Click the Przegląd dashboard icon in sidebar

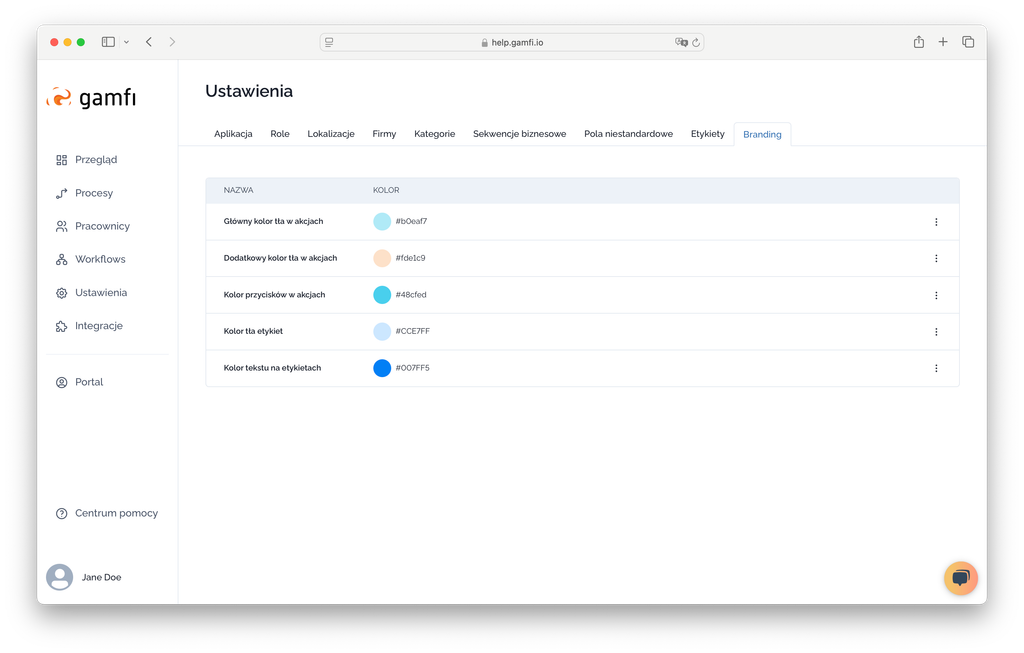coord(61,160)
